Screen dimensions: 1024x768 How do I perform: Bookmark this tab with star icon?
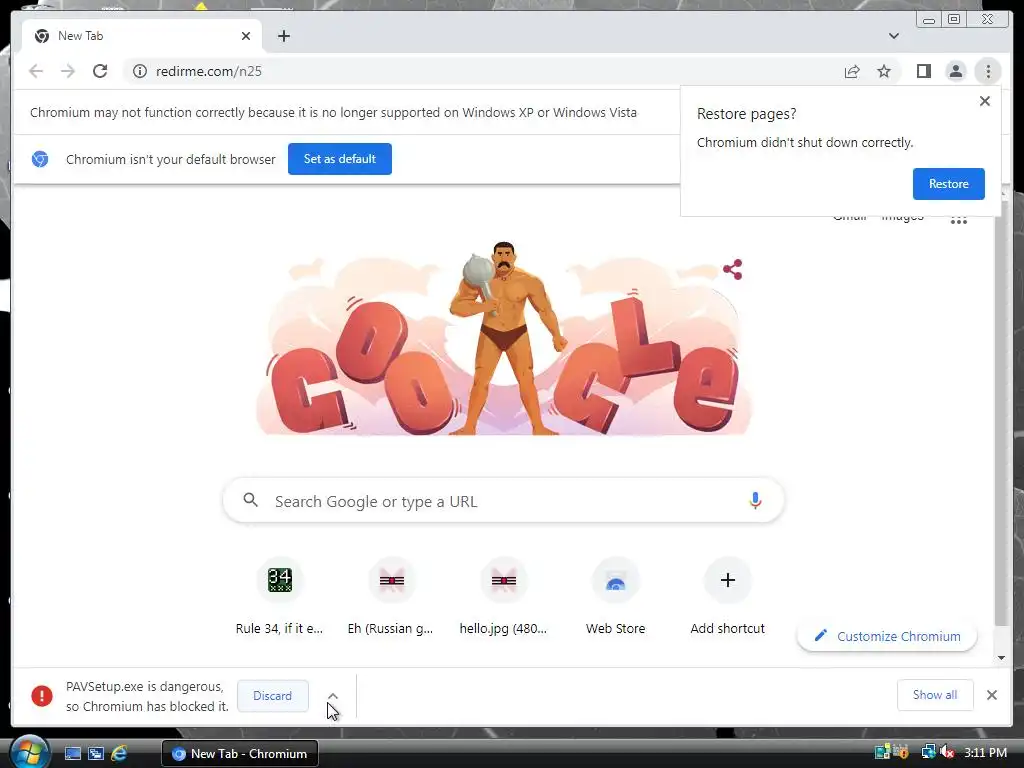884,71
